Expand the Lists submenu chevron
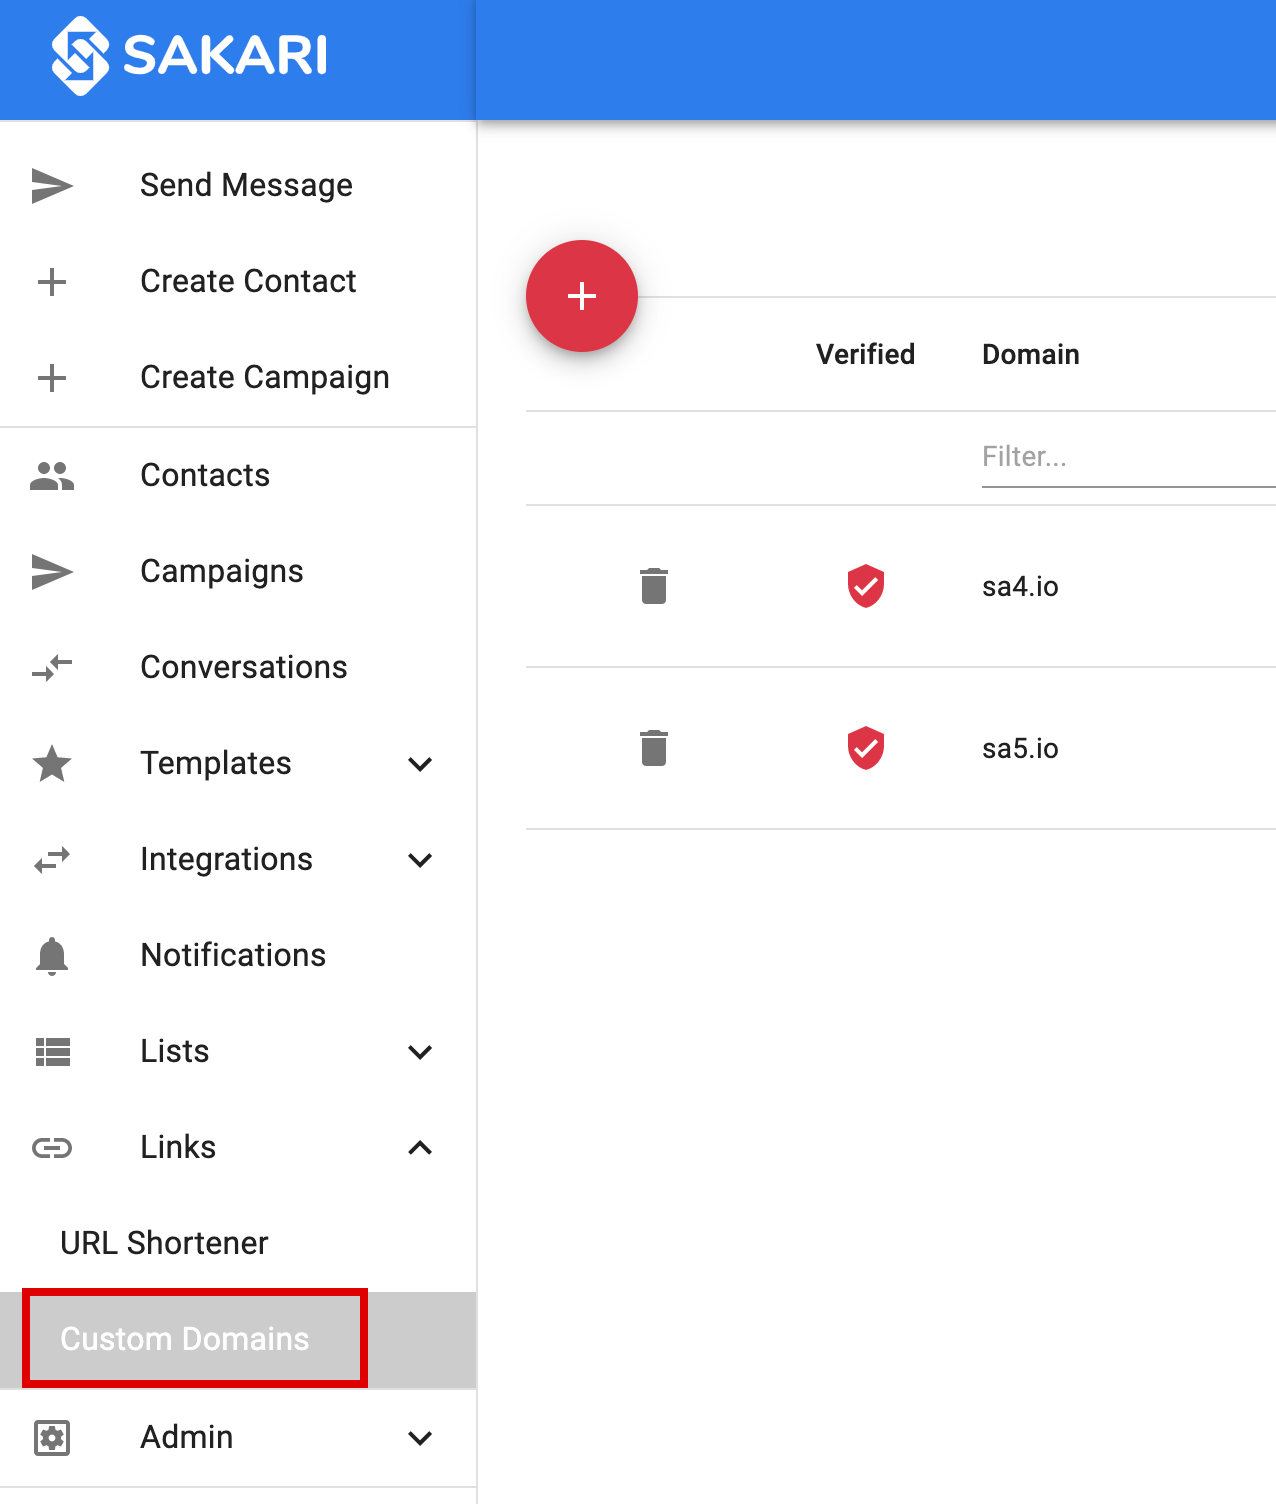The height and width of the screenshot is (1504, 1276). click(421, 1052)
